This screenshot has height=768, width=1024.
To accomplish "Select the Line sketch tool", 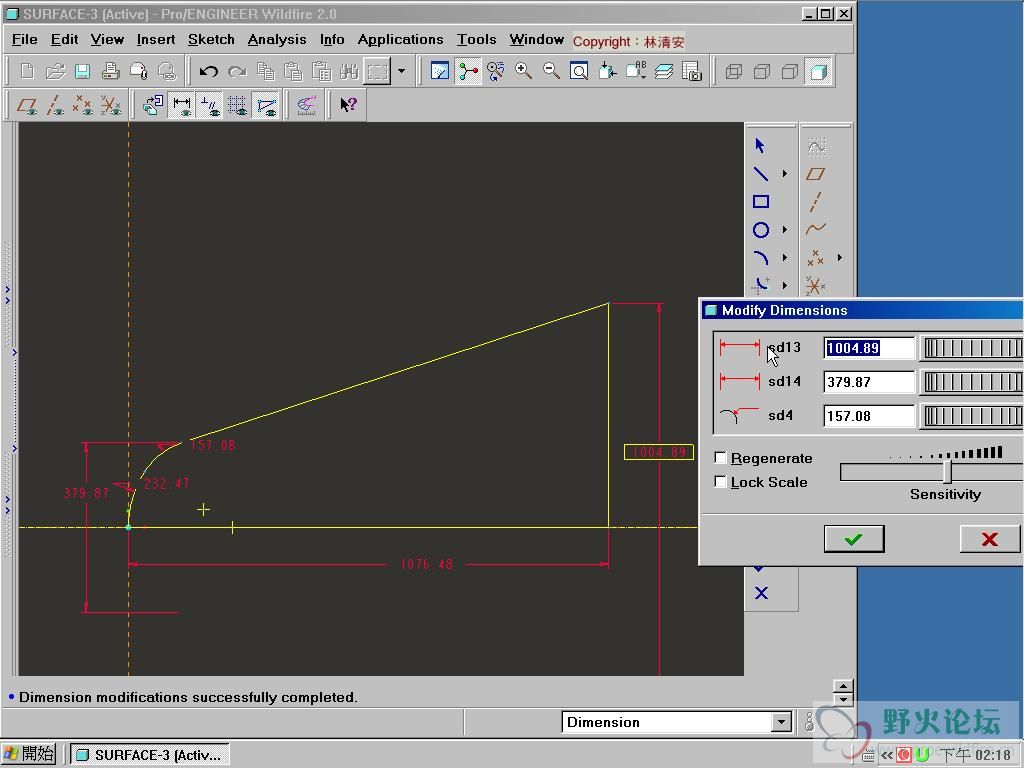I will point(760,173).
